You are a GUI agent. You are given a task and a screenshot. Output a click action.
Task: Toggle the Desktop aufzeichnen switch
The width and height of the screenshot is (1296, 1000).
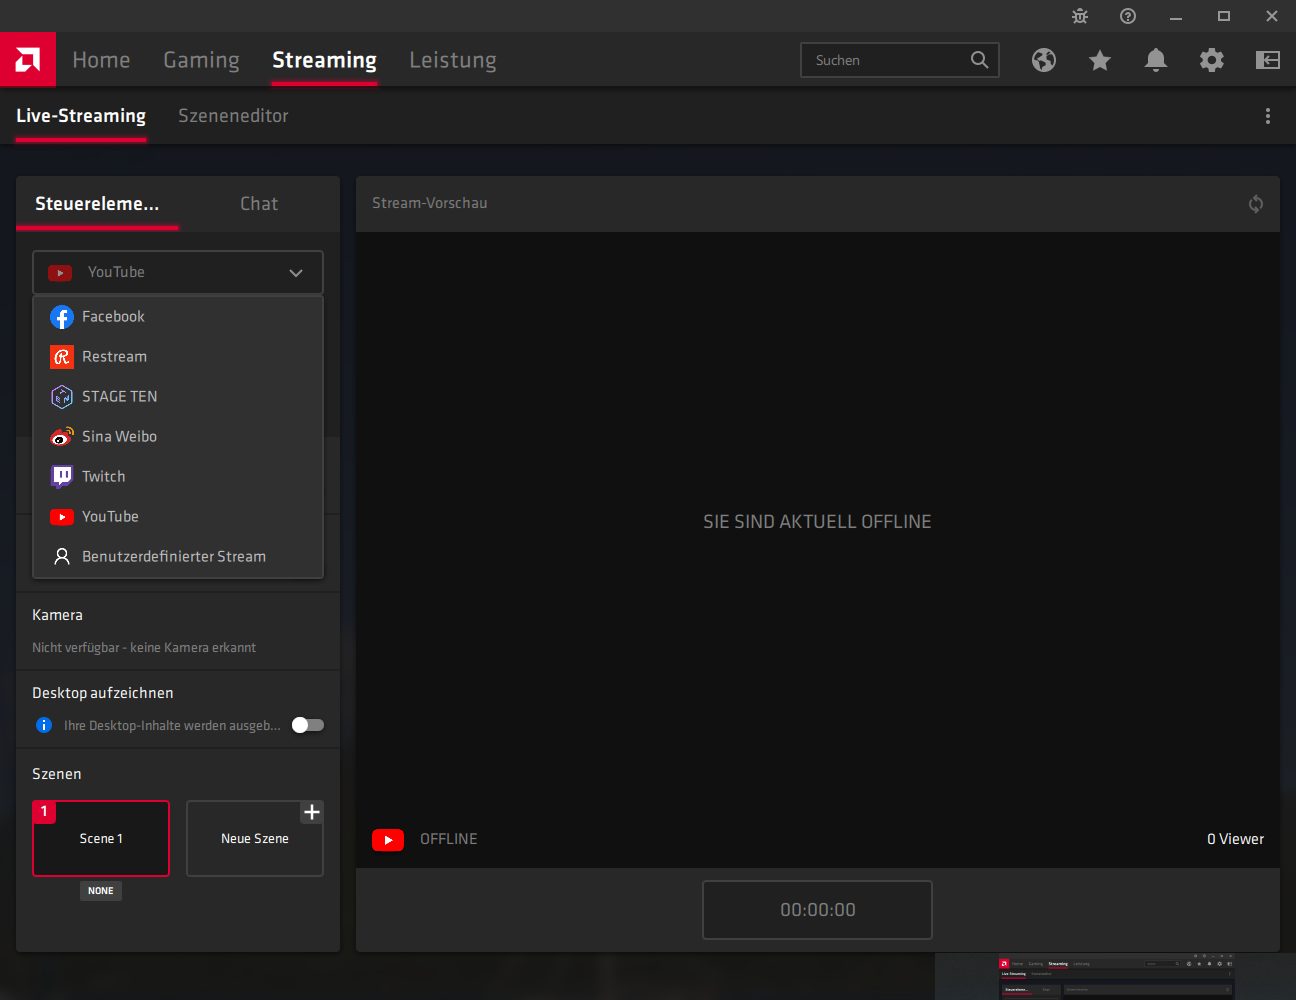pos(308,725)
